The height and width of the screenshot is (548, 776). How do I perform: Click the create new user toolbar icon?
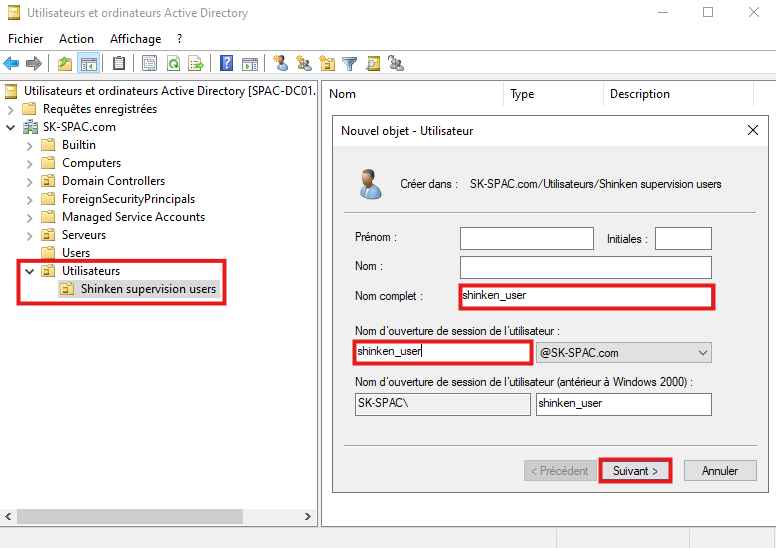point(280,64)
